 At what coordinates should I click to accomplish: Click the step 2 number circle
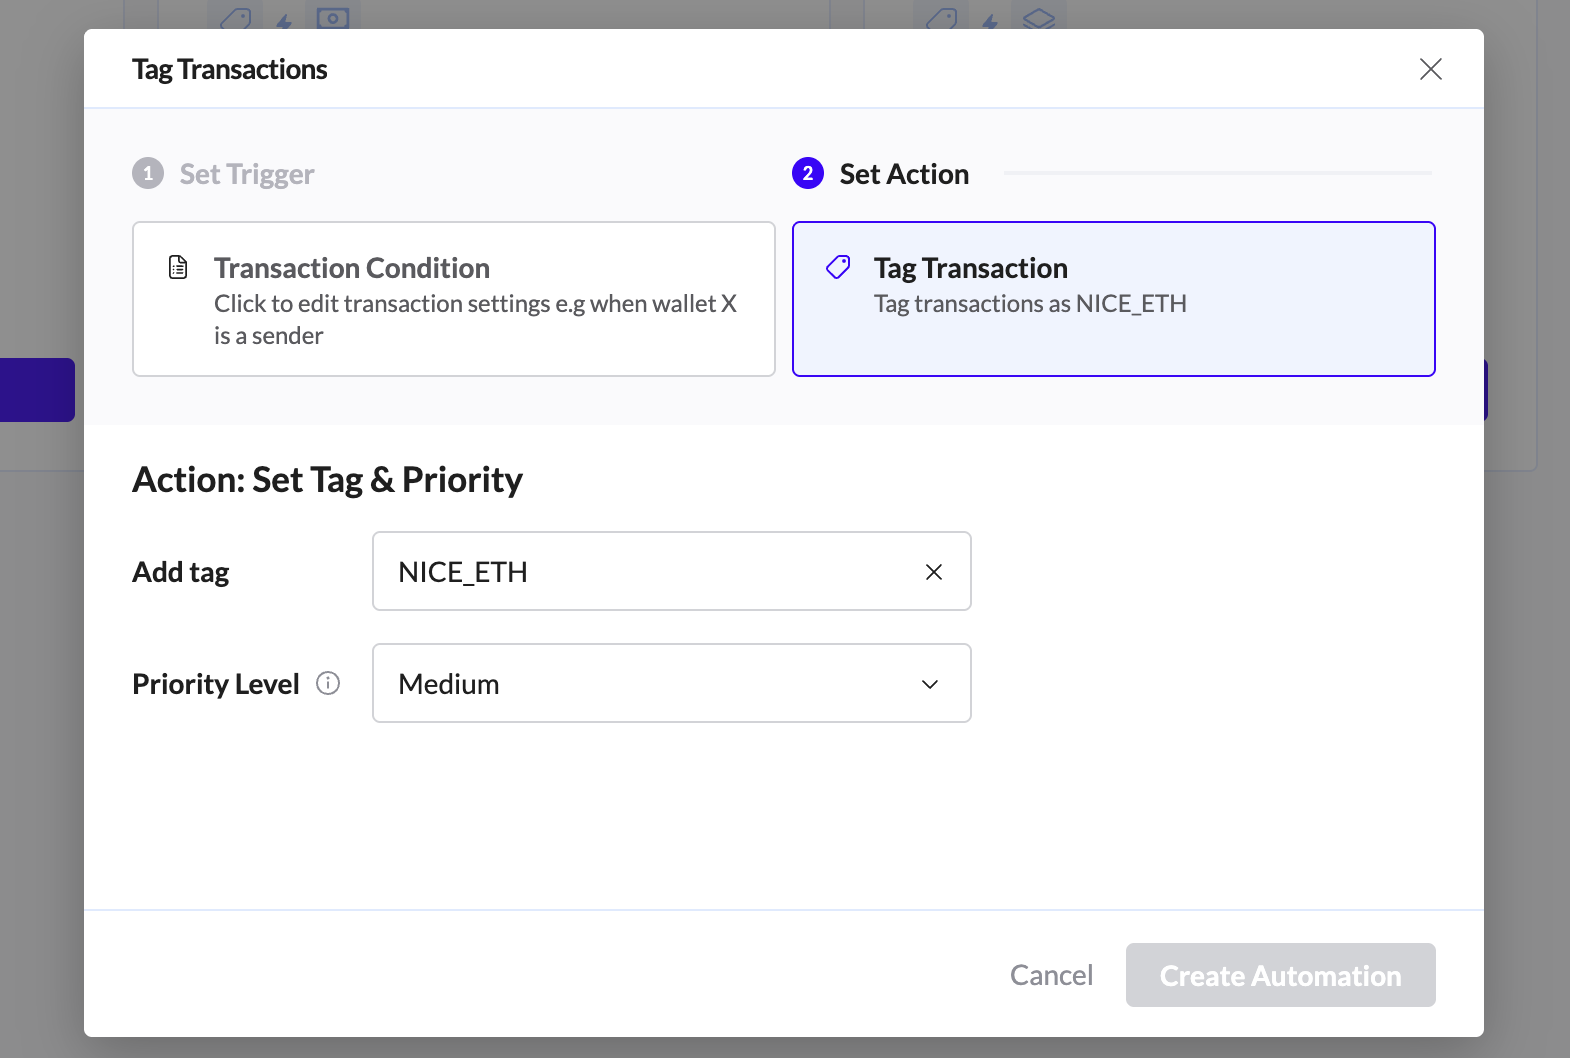pyautogui.click(x=807, y=173)
